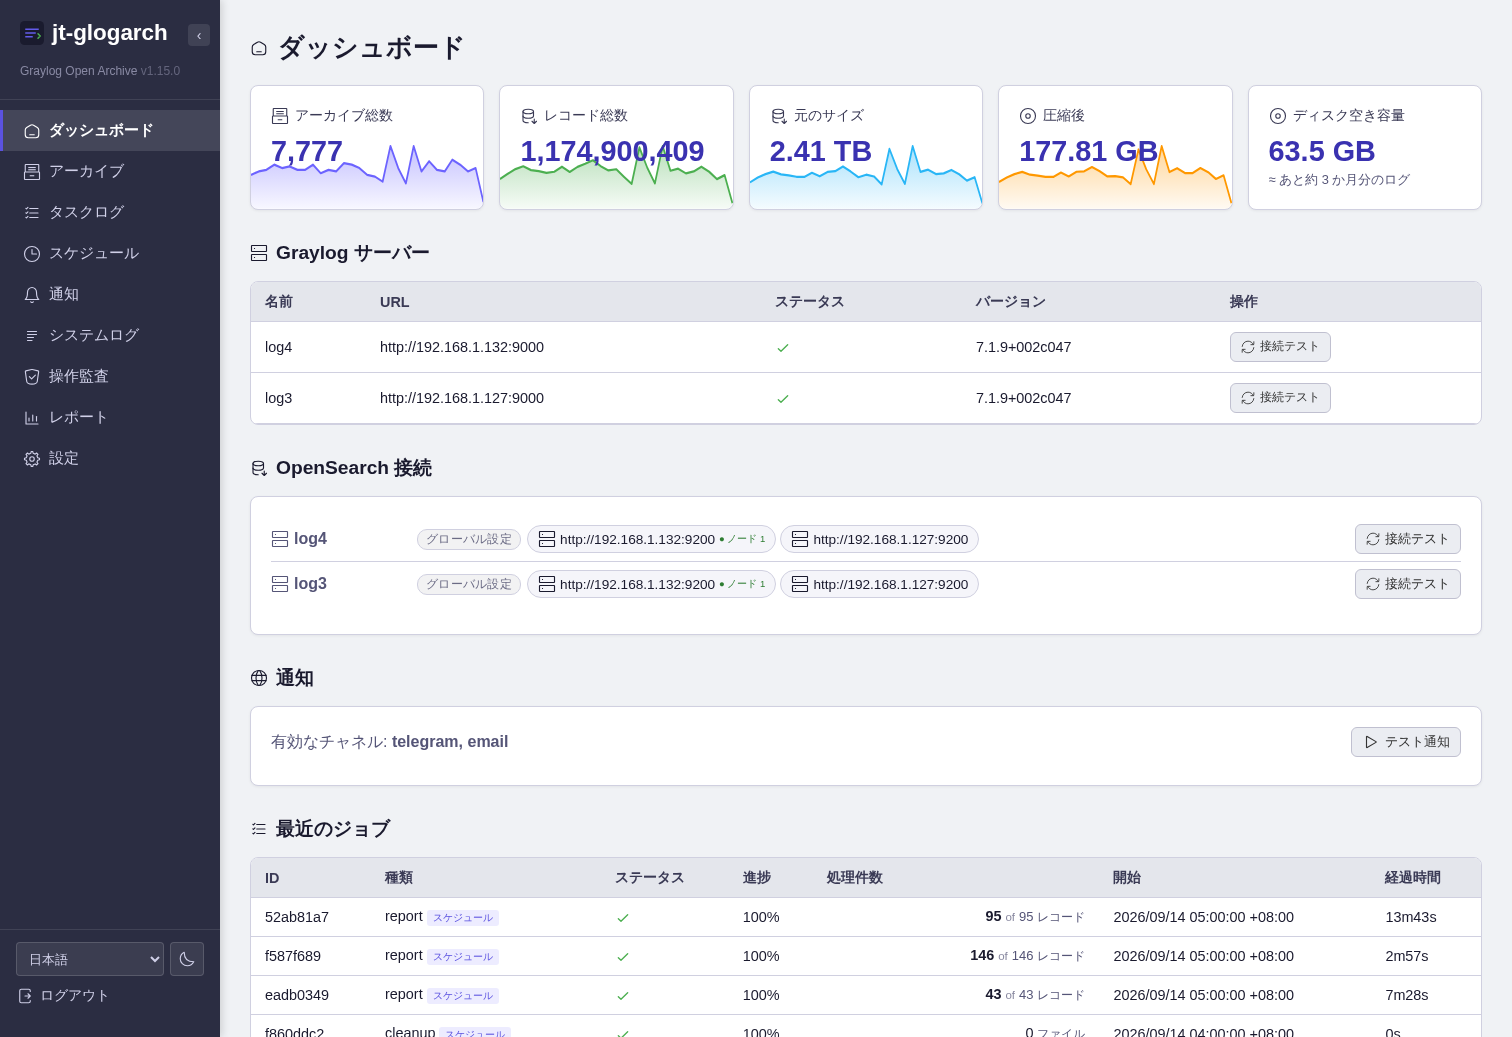Click the 処理件数 column header
The height and width of the screenshot is (1037, 1512).
click(854, 878)
